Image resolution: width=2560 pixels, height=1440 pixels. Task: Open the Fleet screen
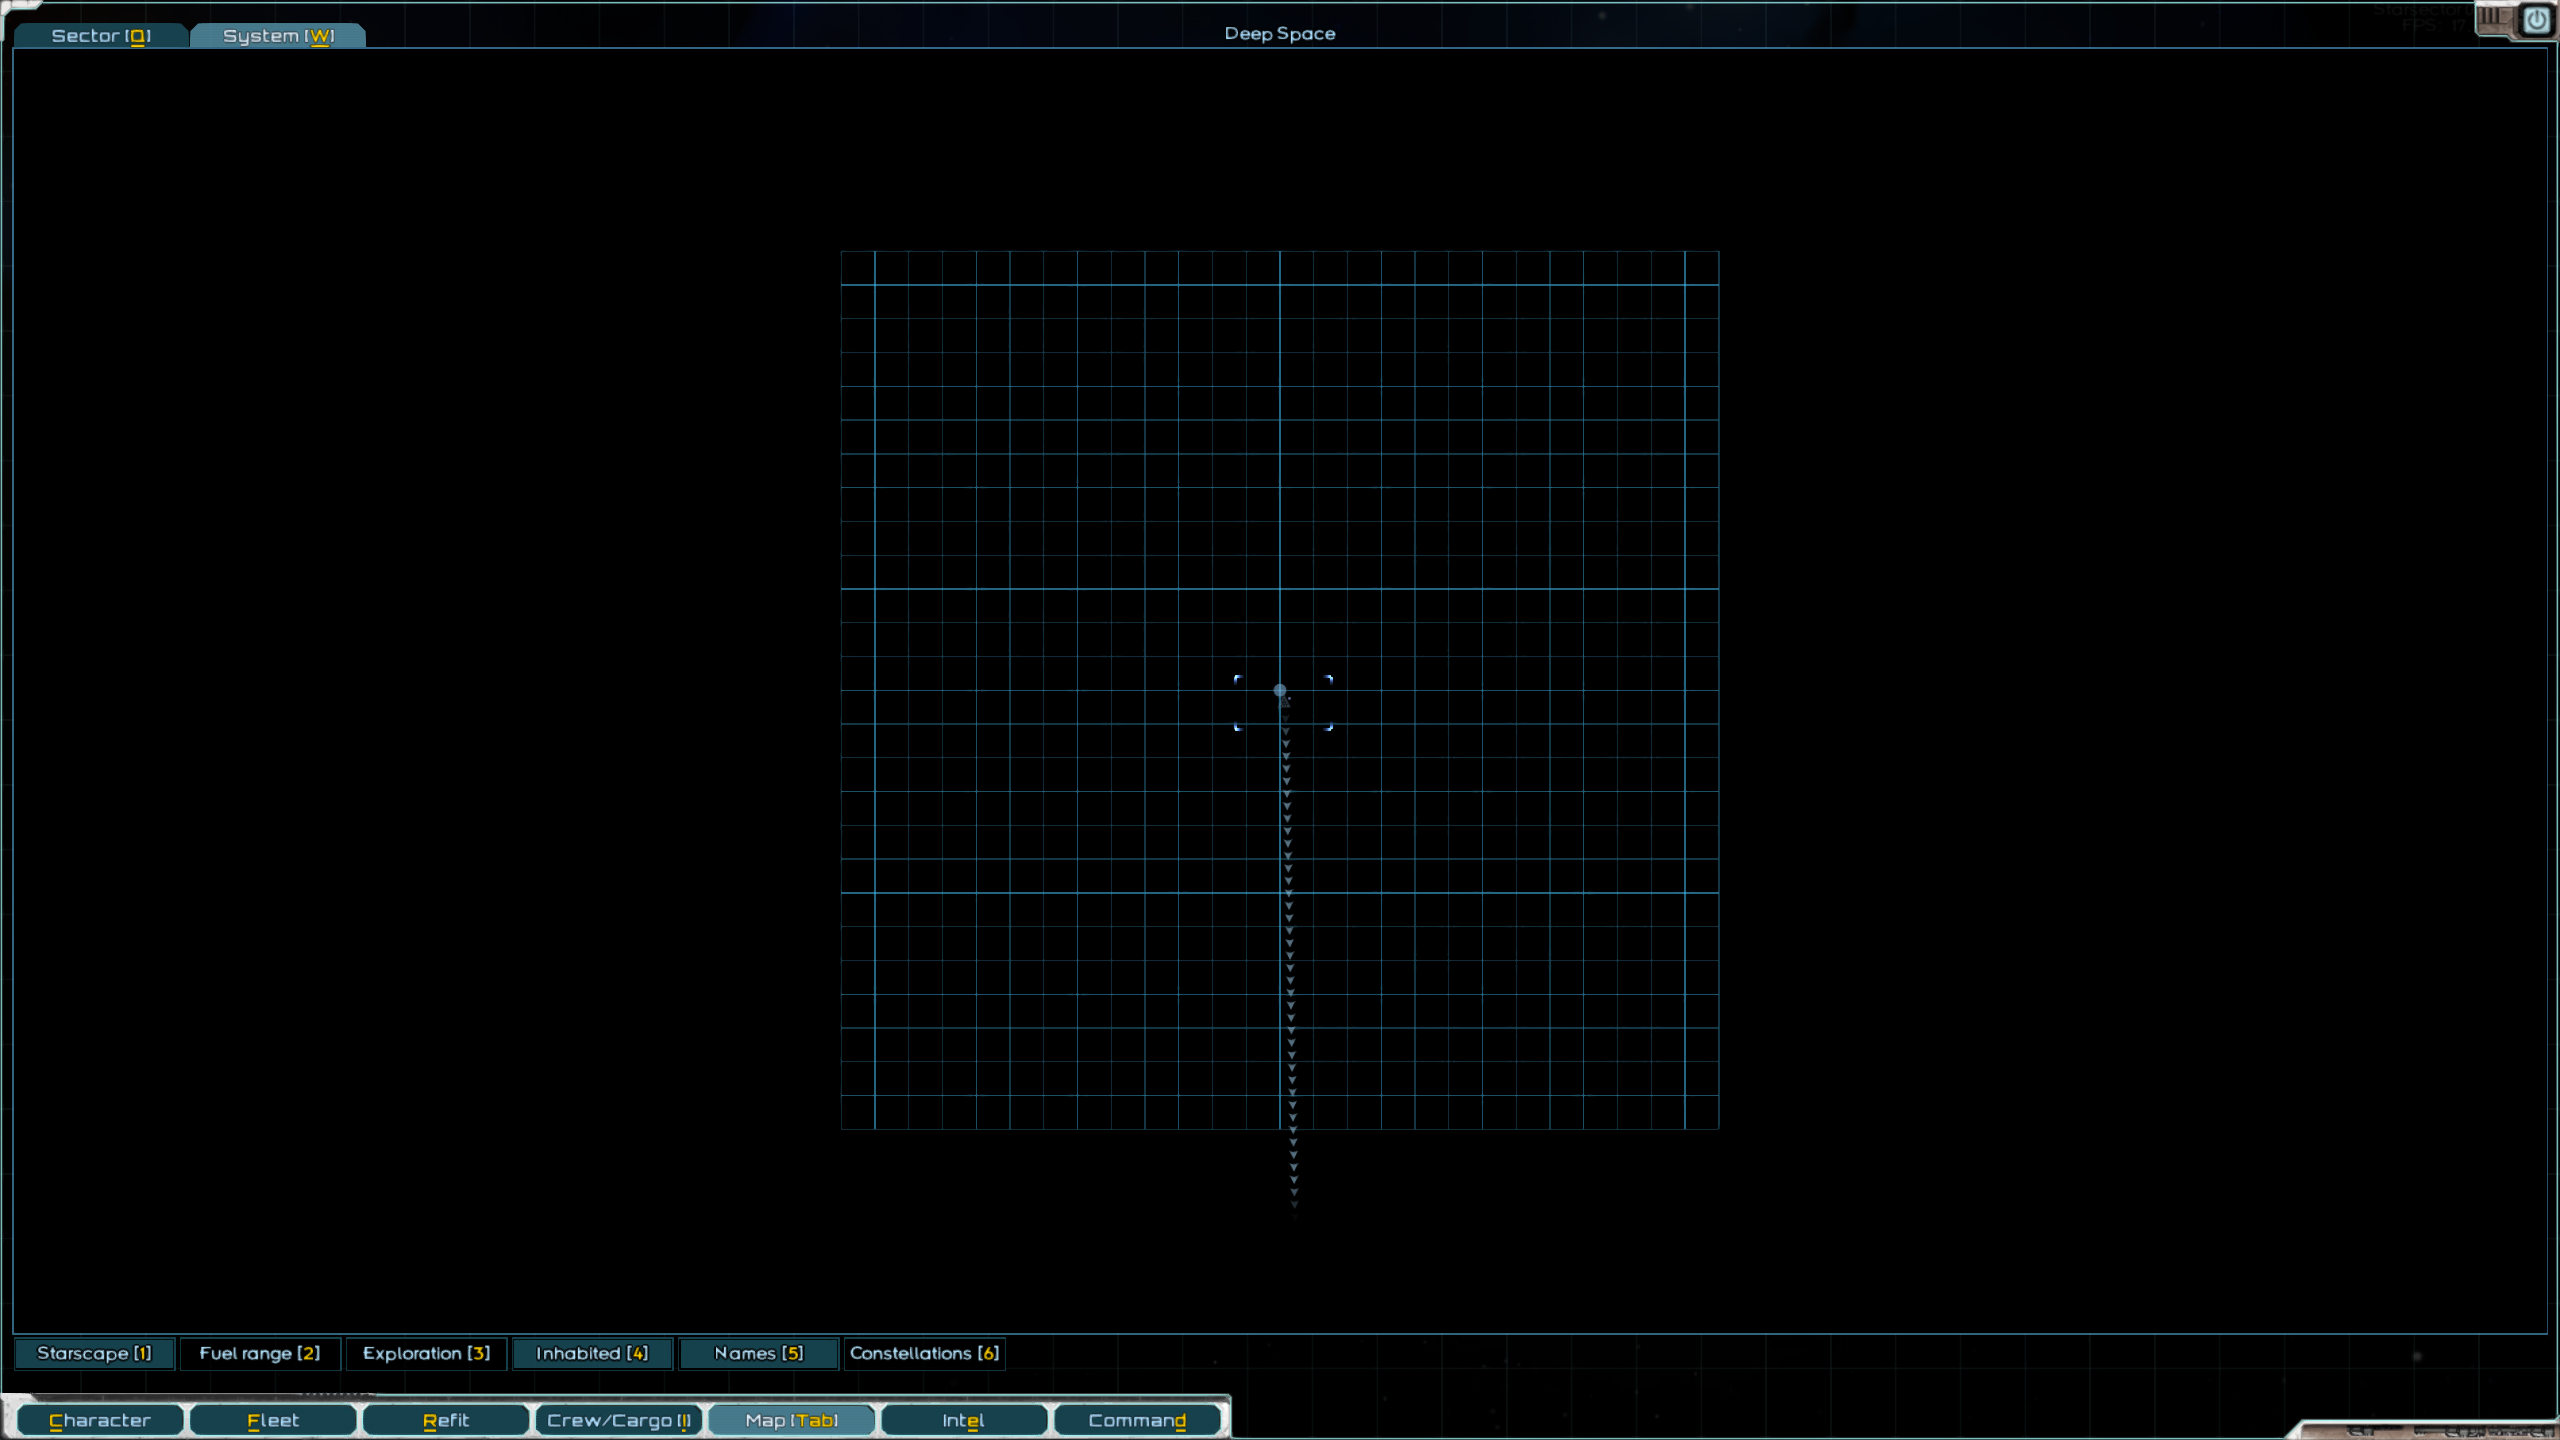(273, 1420)
